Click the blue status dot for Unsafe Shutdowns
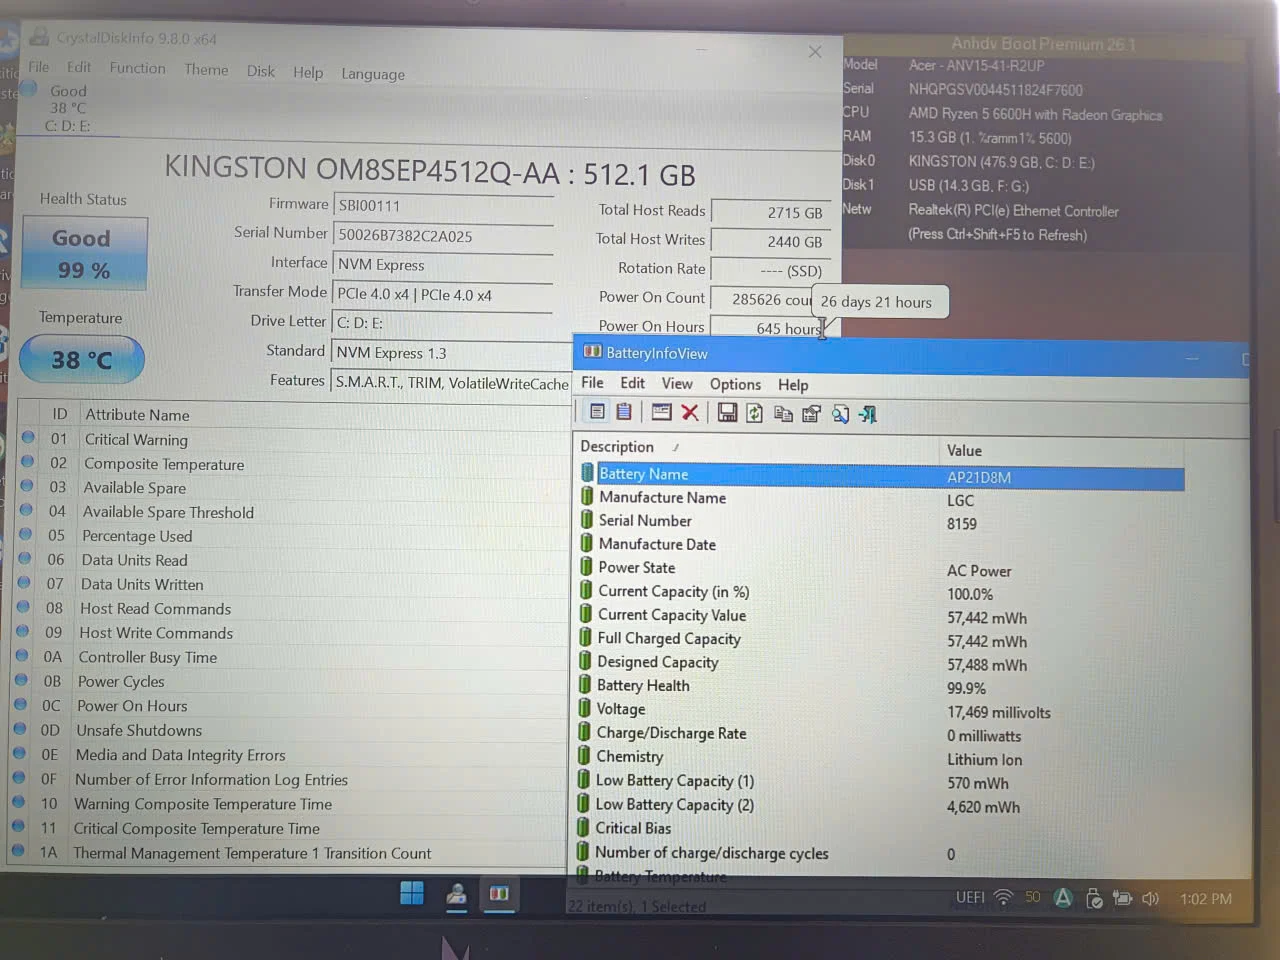The height and width of the screenshot is (960, 1280). [21, 729]
